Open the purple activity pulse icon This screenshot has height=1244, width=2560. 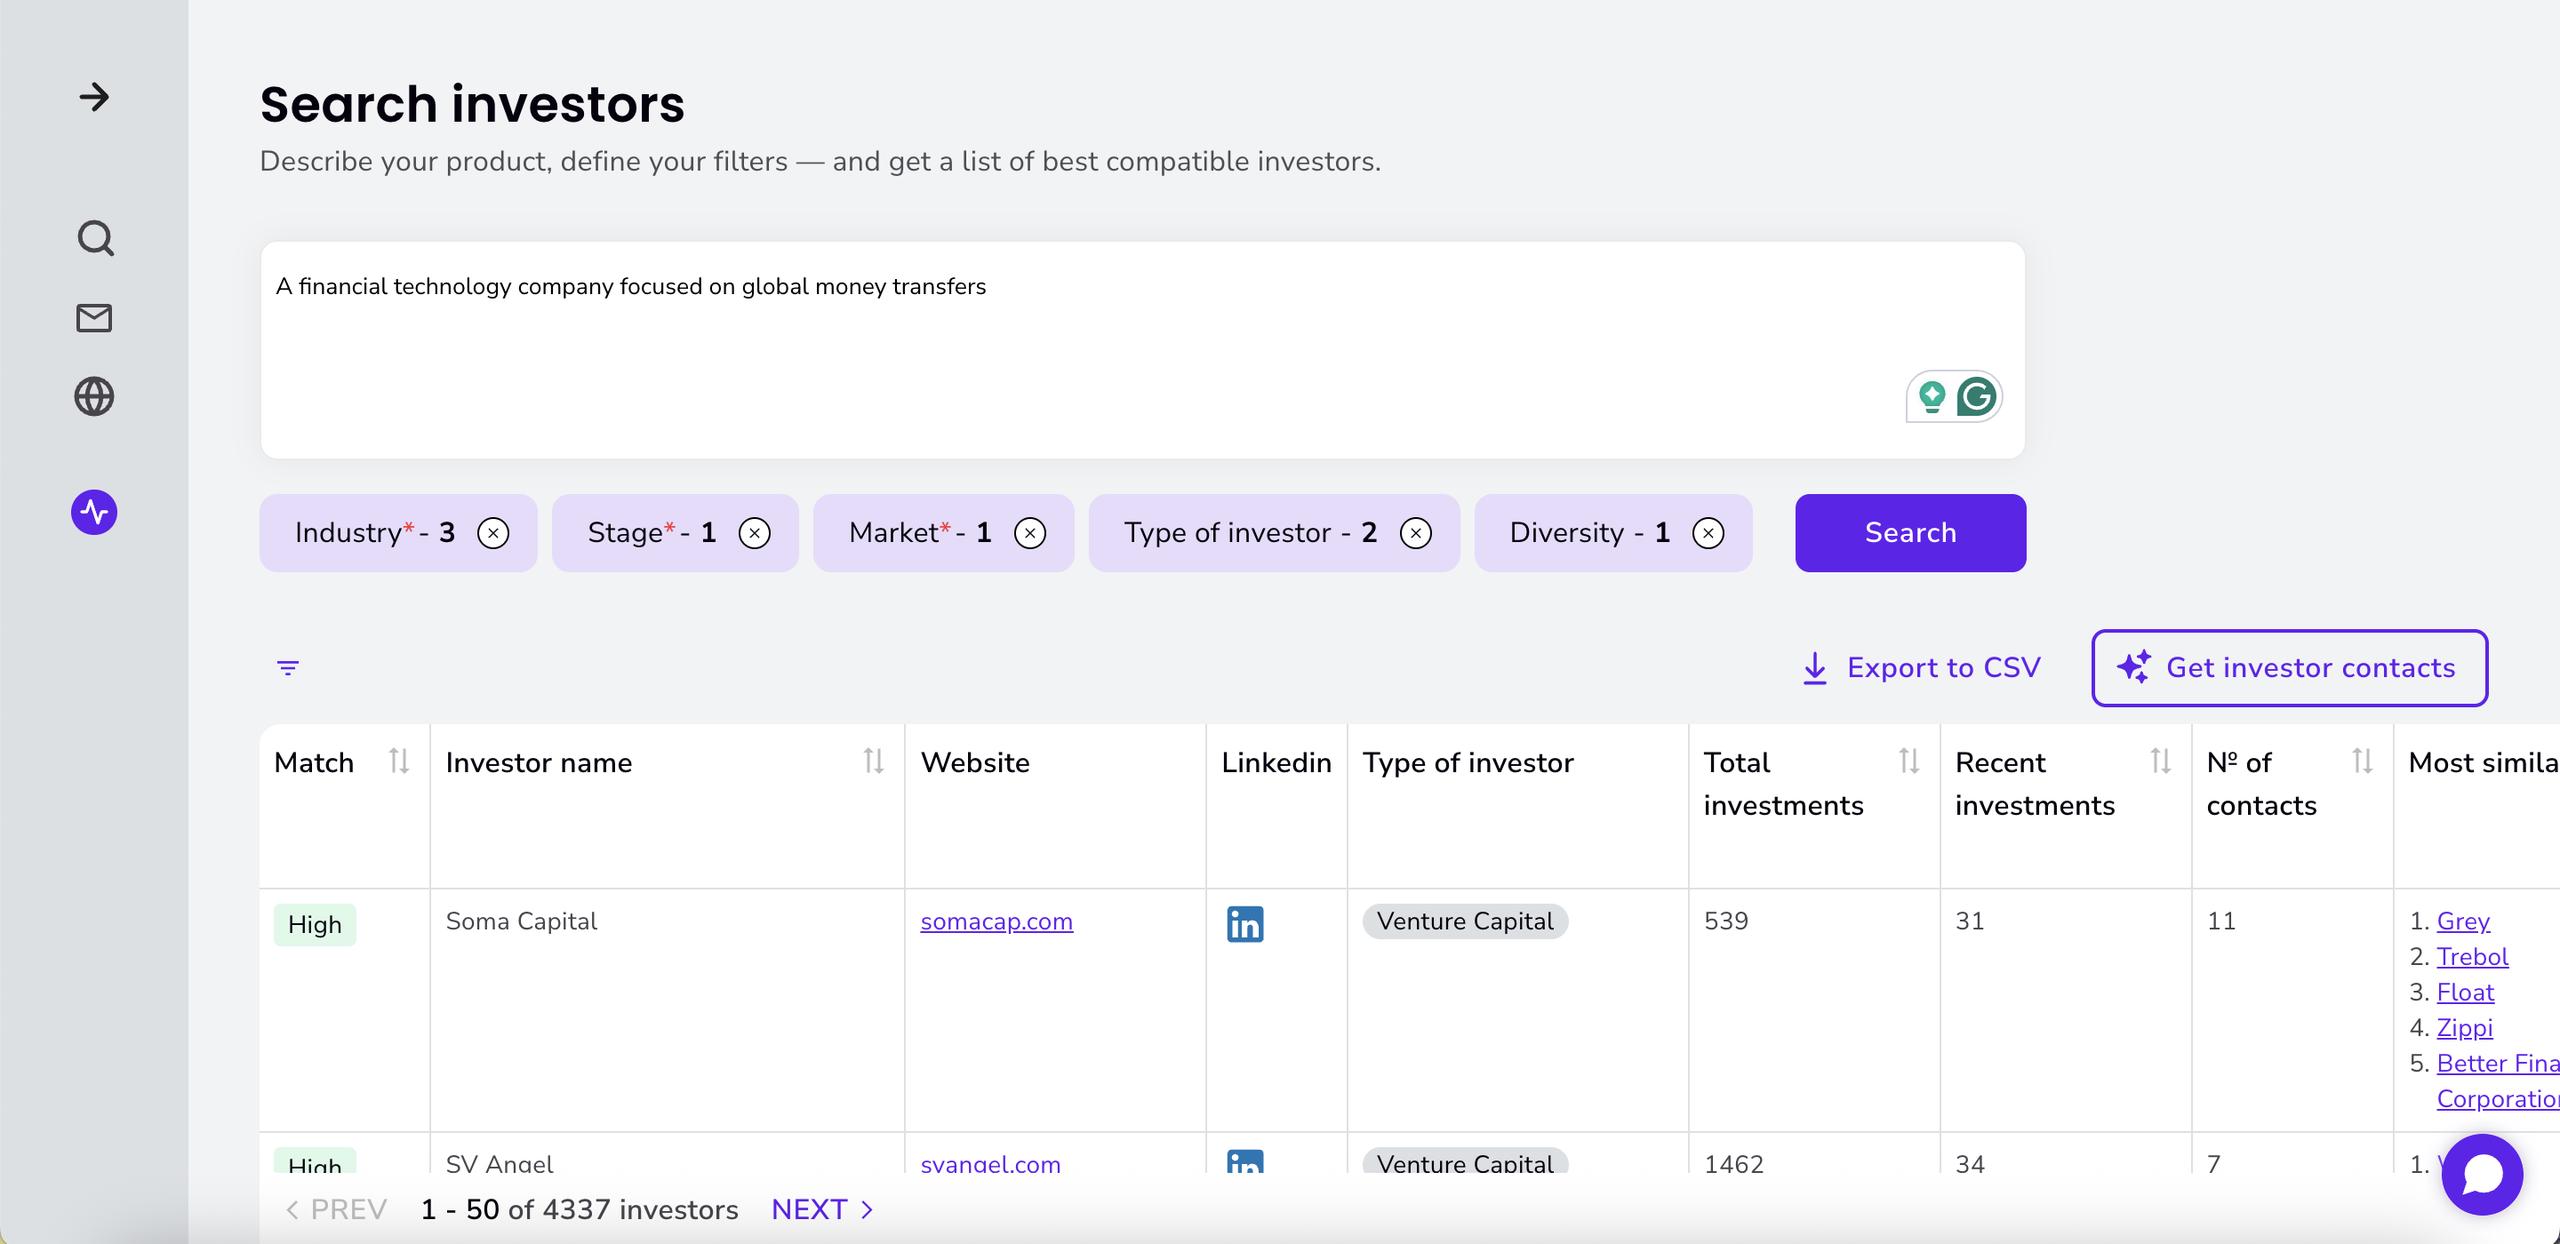pyautogui.click(x=94, y=512)
